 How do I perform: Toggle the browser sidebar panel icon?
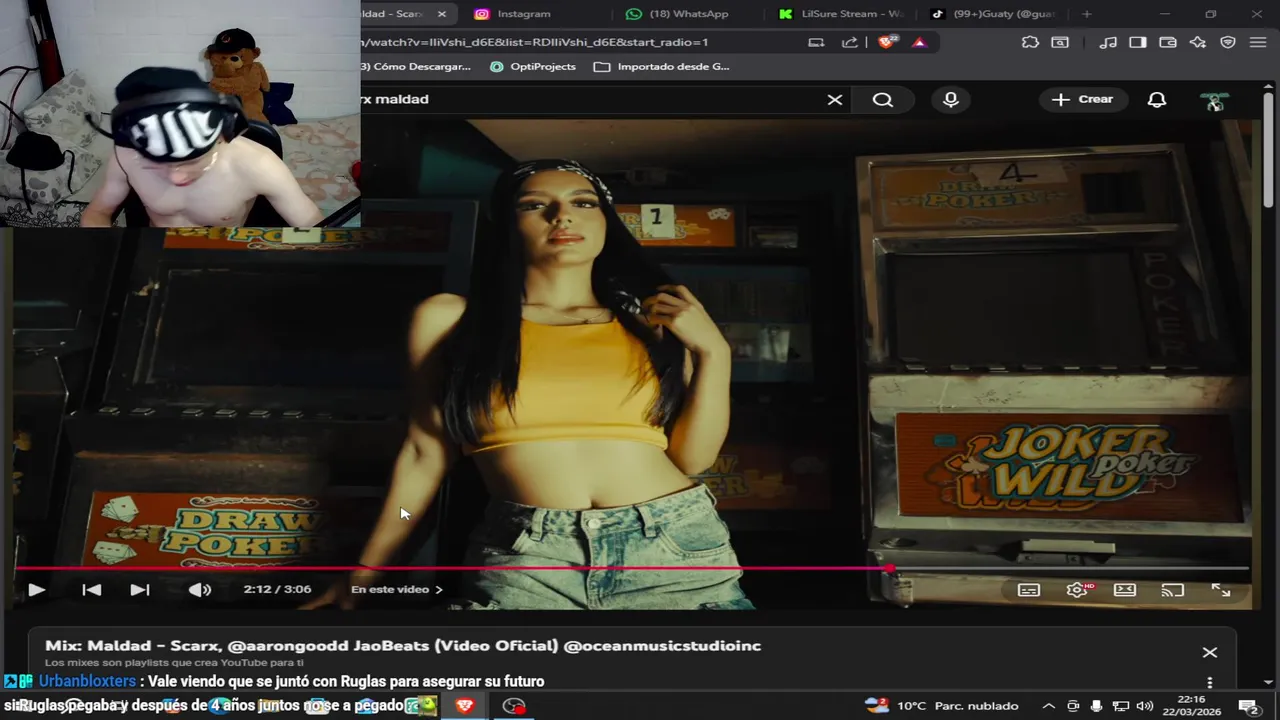tap(1138, 42)
